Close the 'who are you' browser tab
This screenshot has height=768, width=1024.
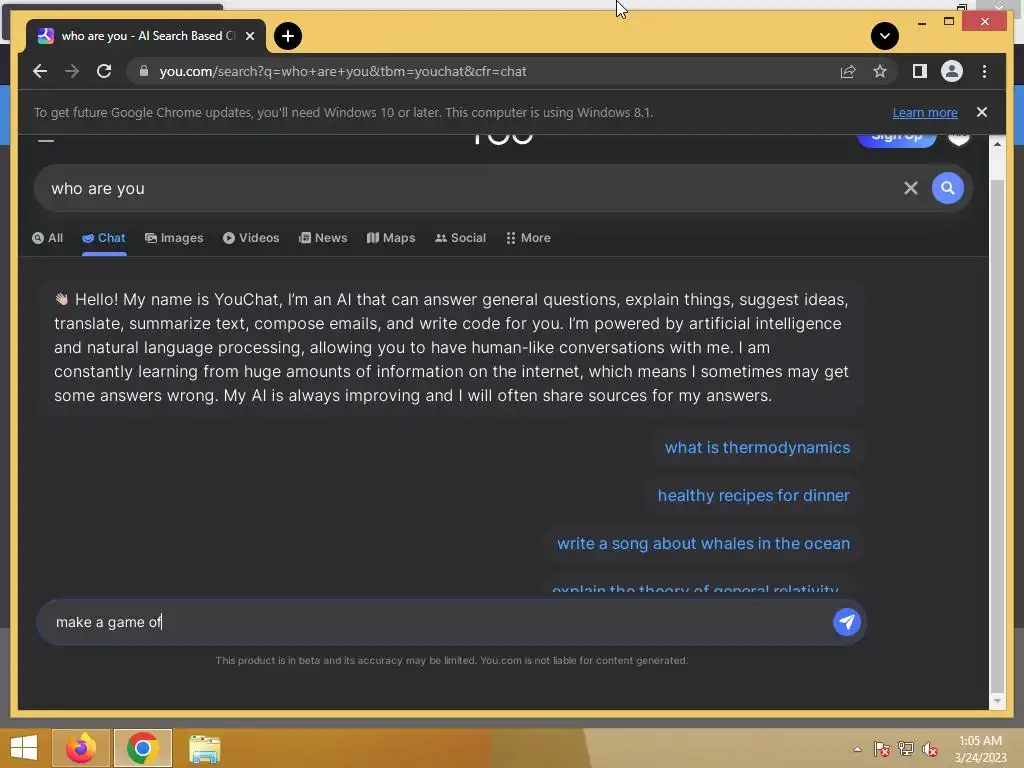pyautogui.click(x=249, y=36)
